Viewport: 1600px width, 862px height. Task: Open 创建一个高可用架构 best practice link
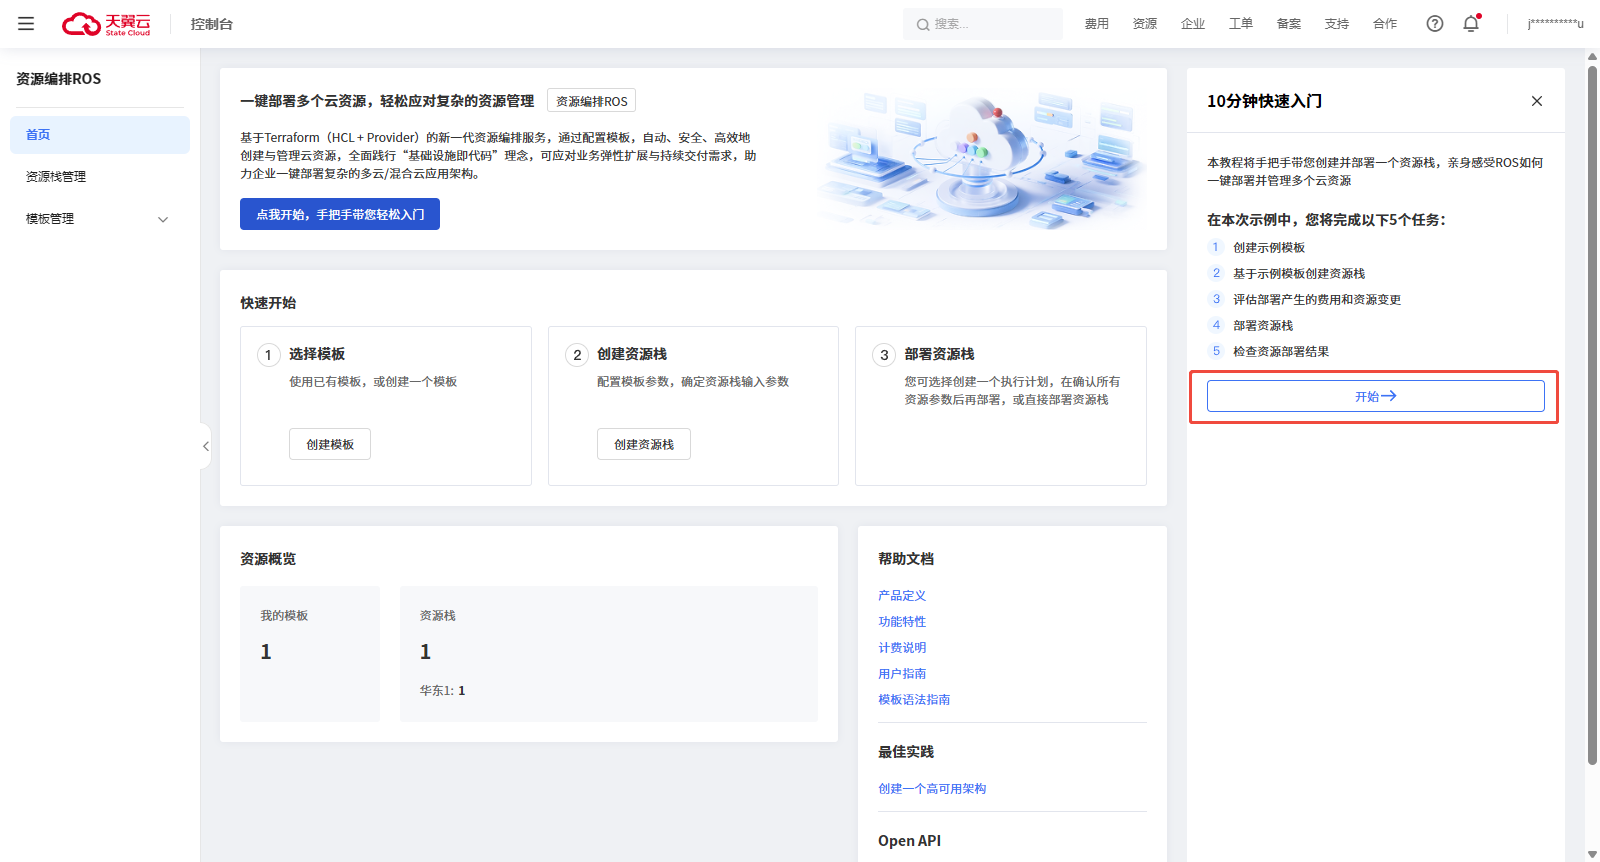[x=932, y=789]
